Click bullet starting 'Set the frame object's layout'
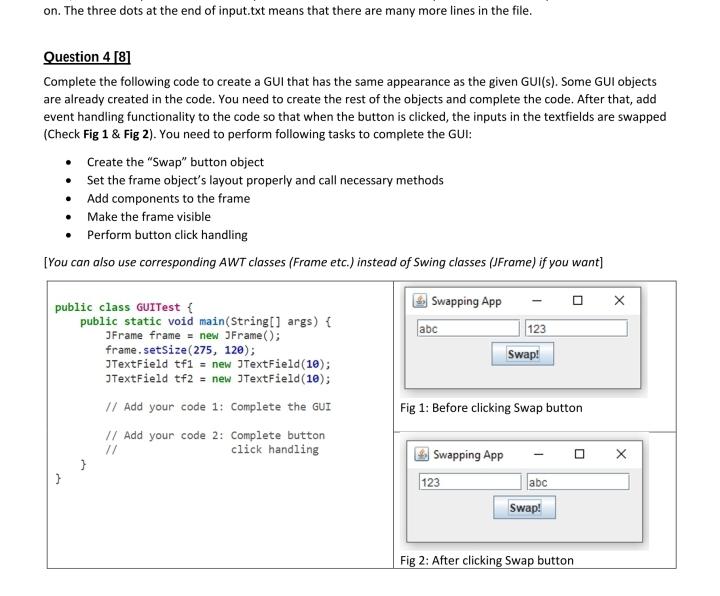 (265, 180)
